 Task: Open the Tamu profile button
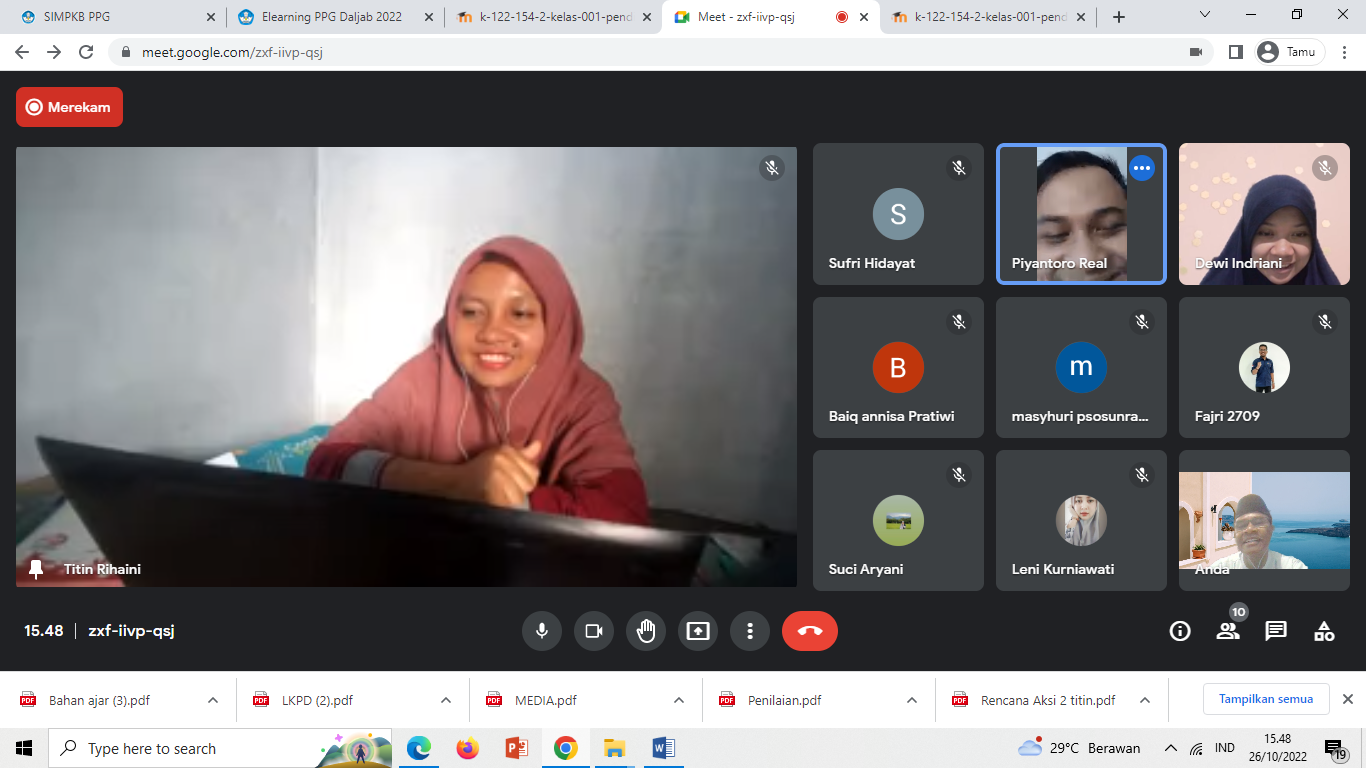pos(1290,52)
